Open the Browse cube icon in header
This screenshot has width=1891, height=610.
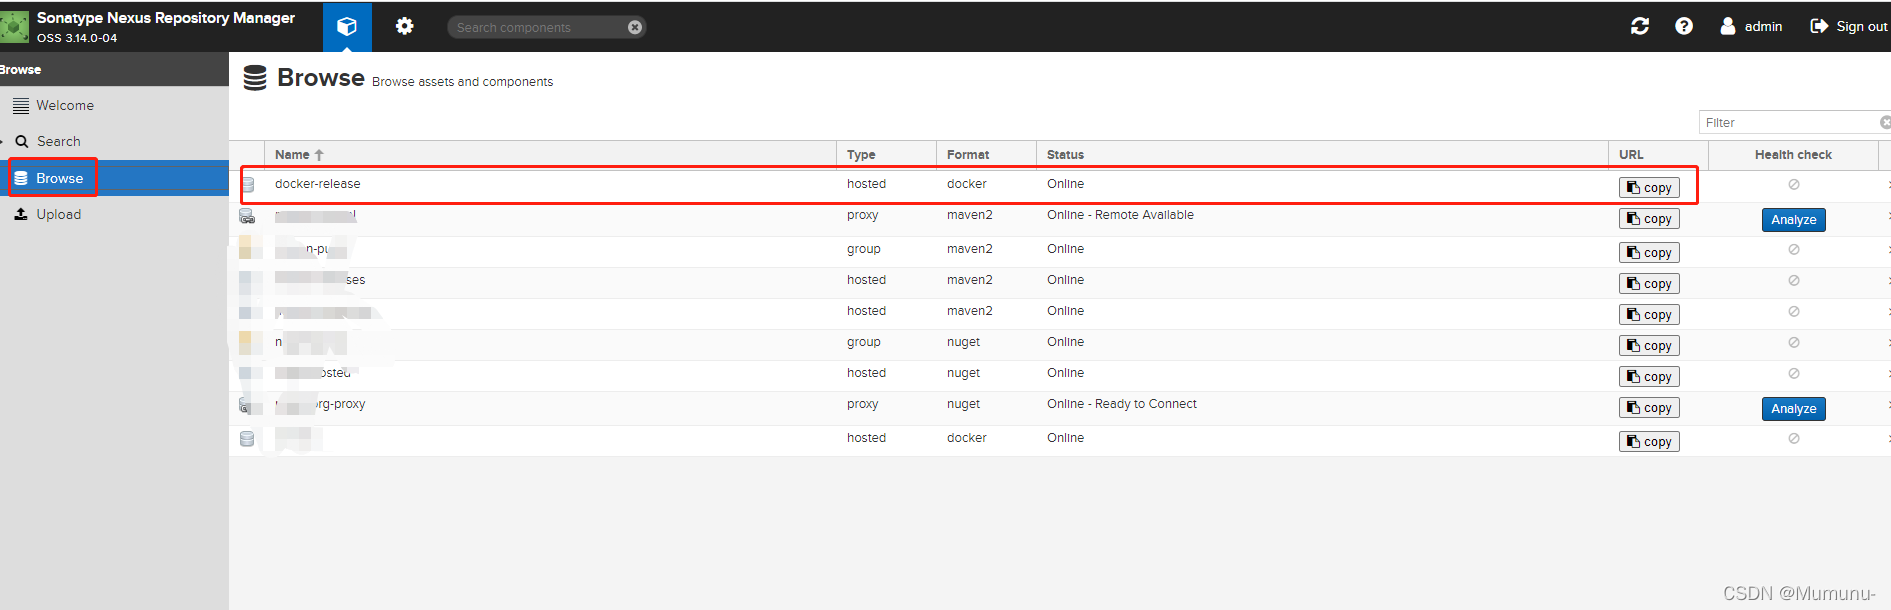point(347,27)
